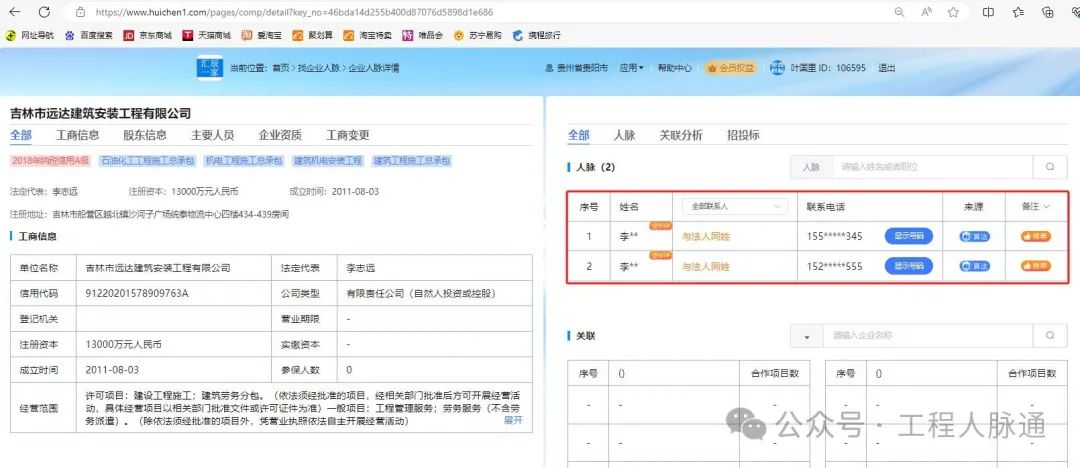The height and width of the screenshot is (468, 1080).
Task: Click the 建筑机电安装工程 tag
Action: 328,161
